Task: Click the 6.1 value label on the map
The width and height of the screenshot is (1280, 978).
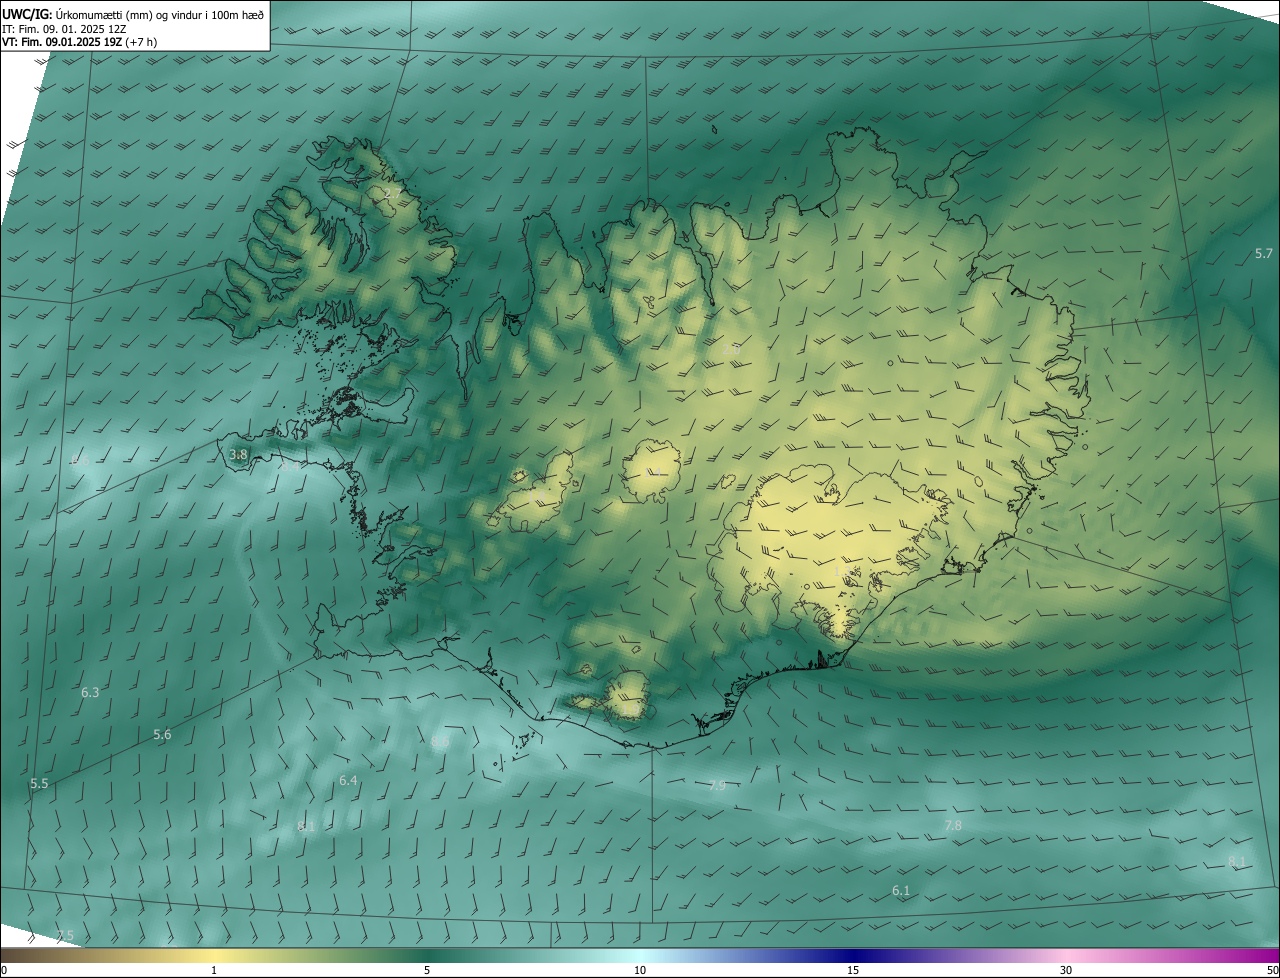Action: [901, 890]
